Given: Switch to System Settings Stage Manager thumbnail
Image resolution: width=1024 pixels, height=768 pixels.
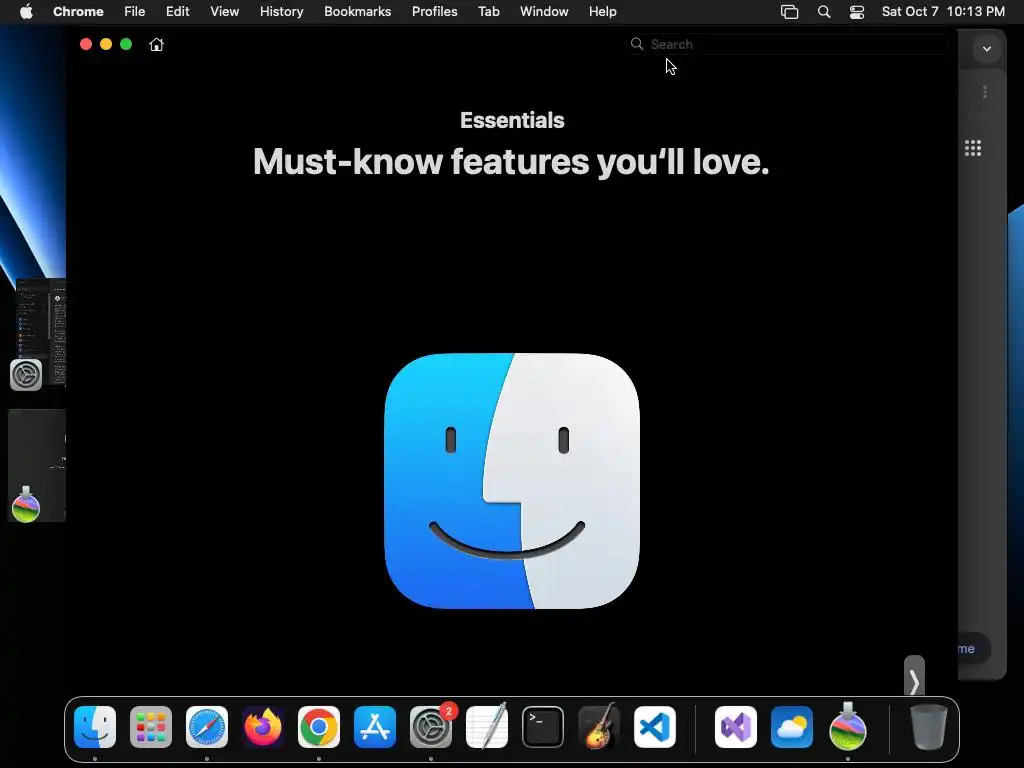Looking at the screenshot, I should coord(38,334).
